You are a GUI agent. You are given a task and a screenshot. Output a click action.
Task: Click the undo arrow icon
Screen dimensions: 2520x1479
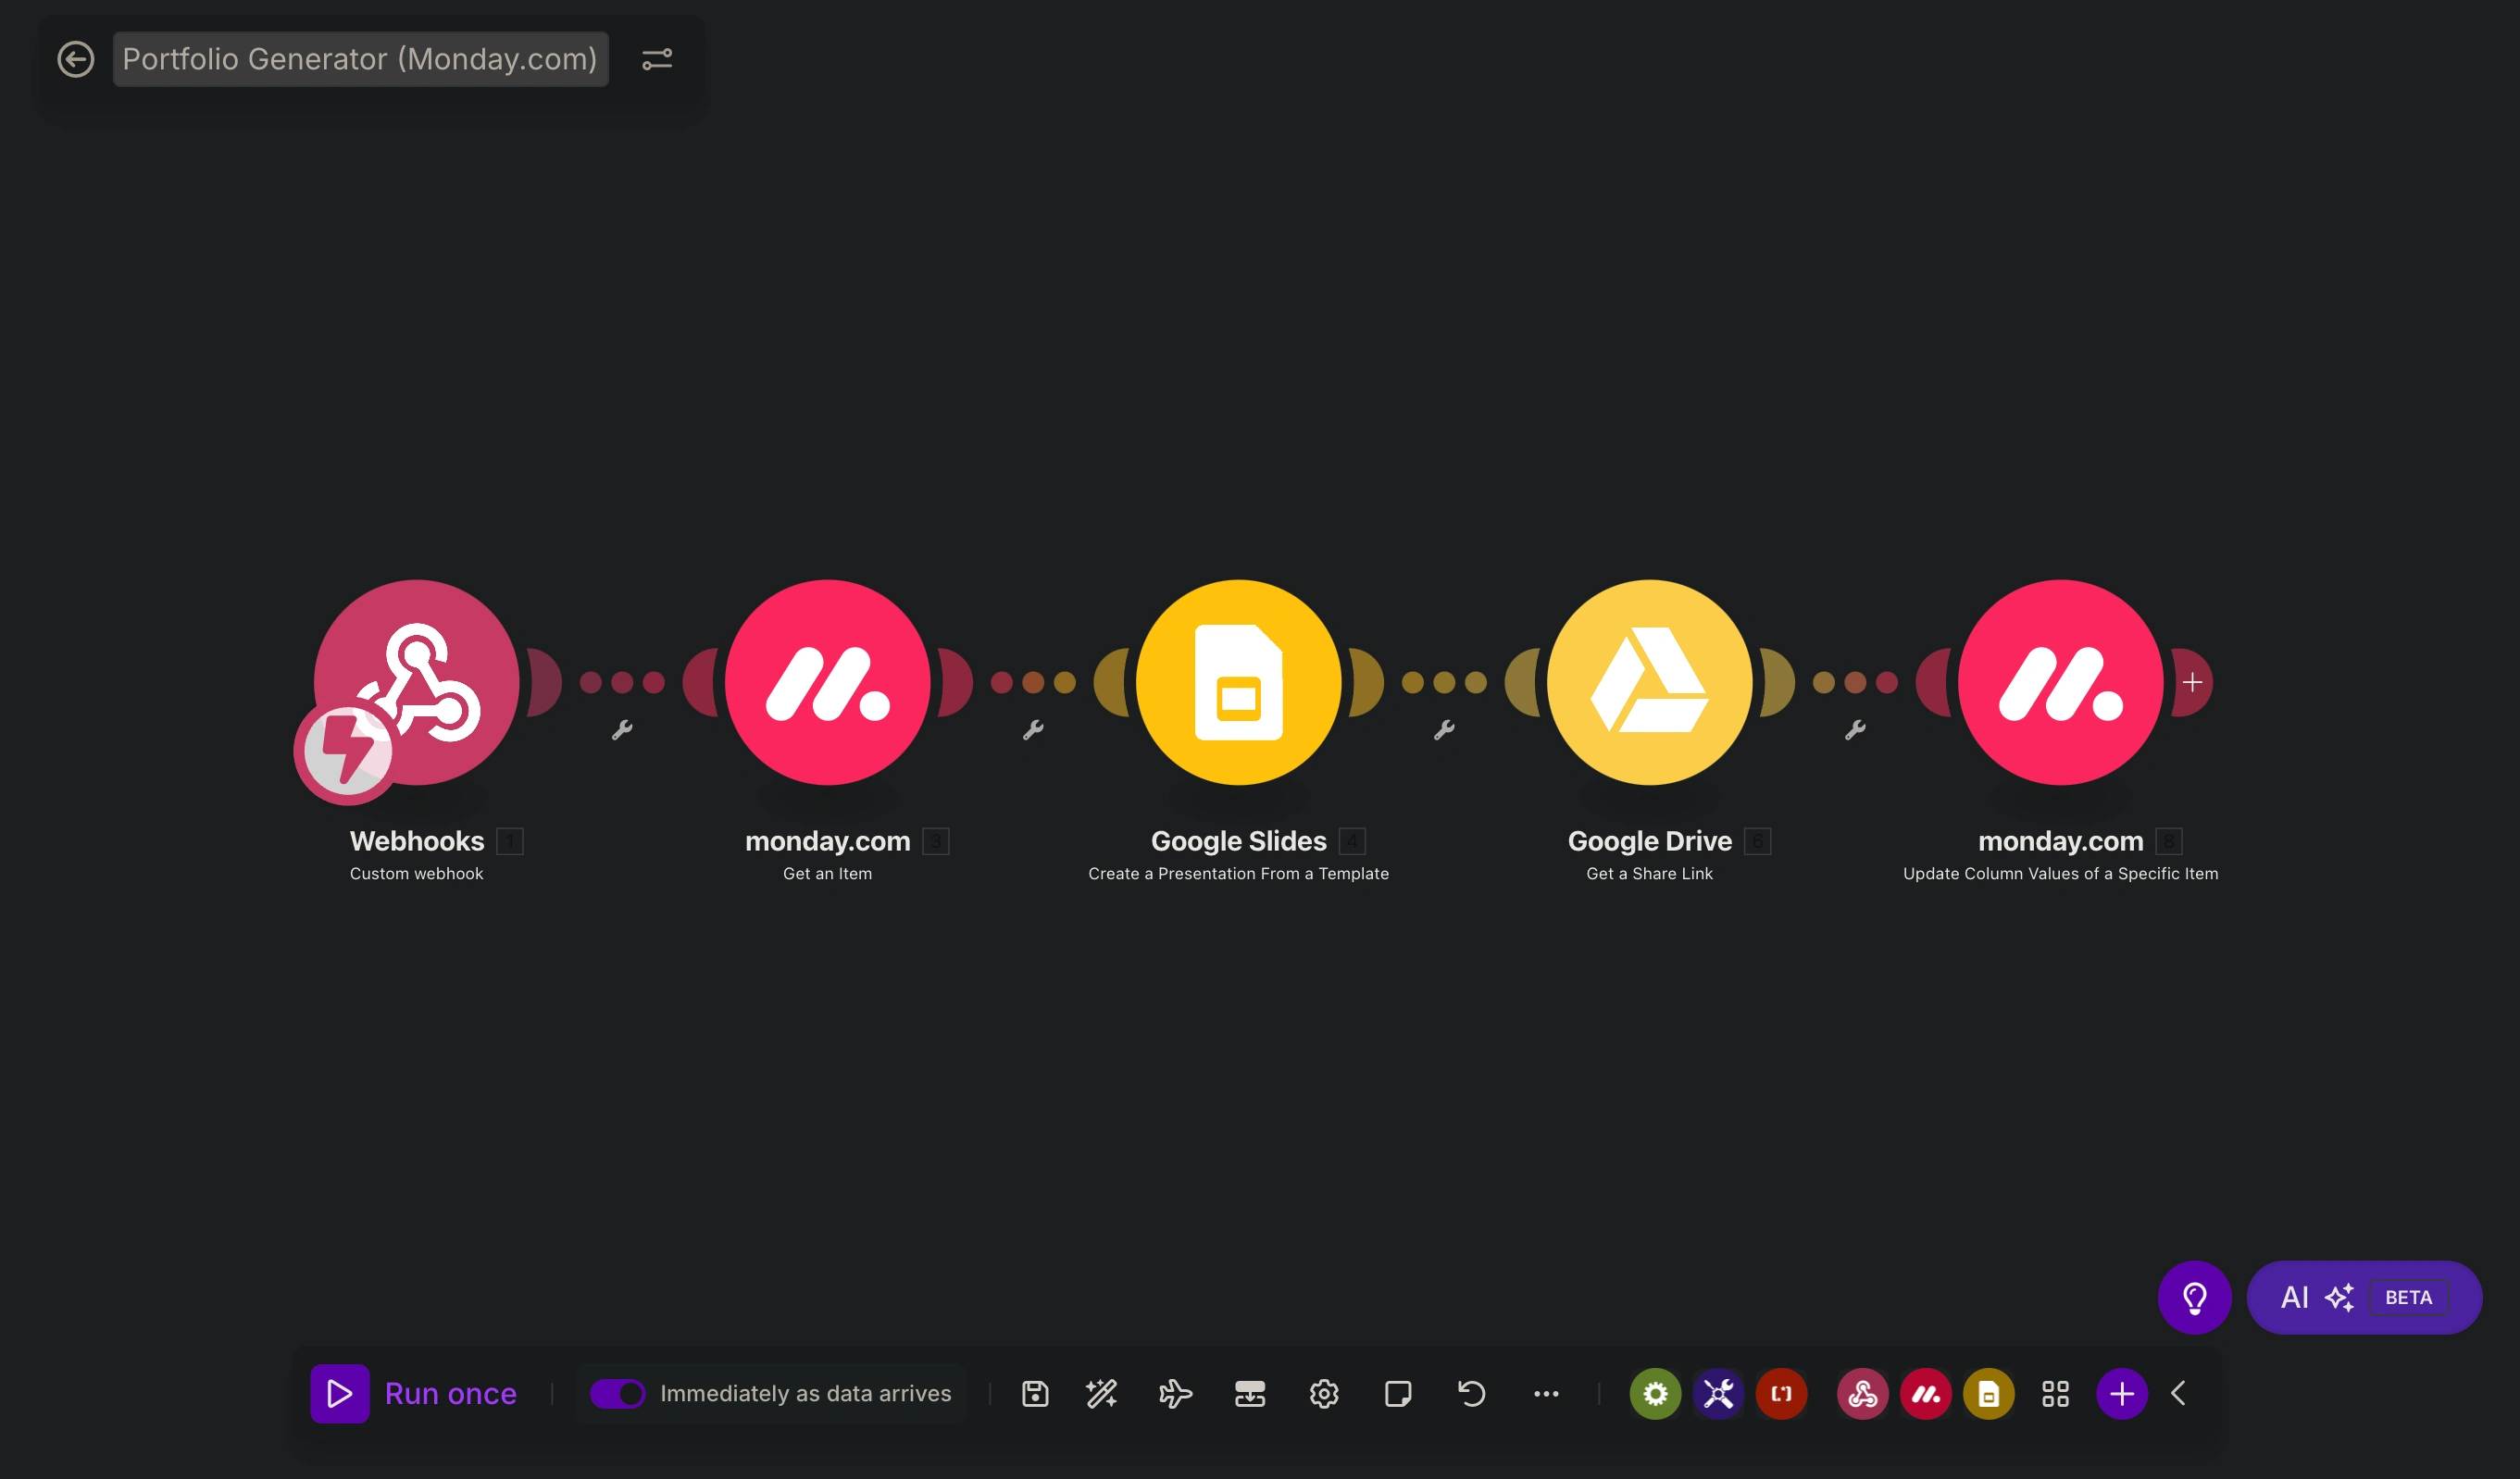(x=1471, y=1393)
